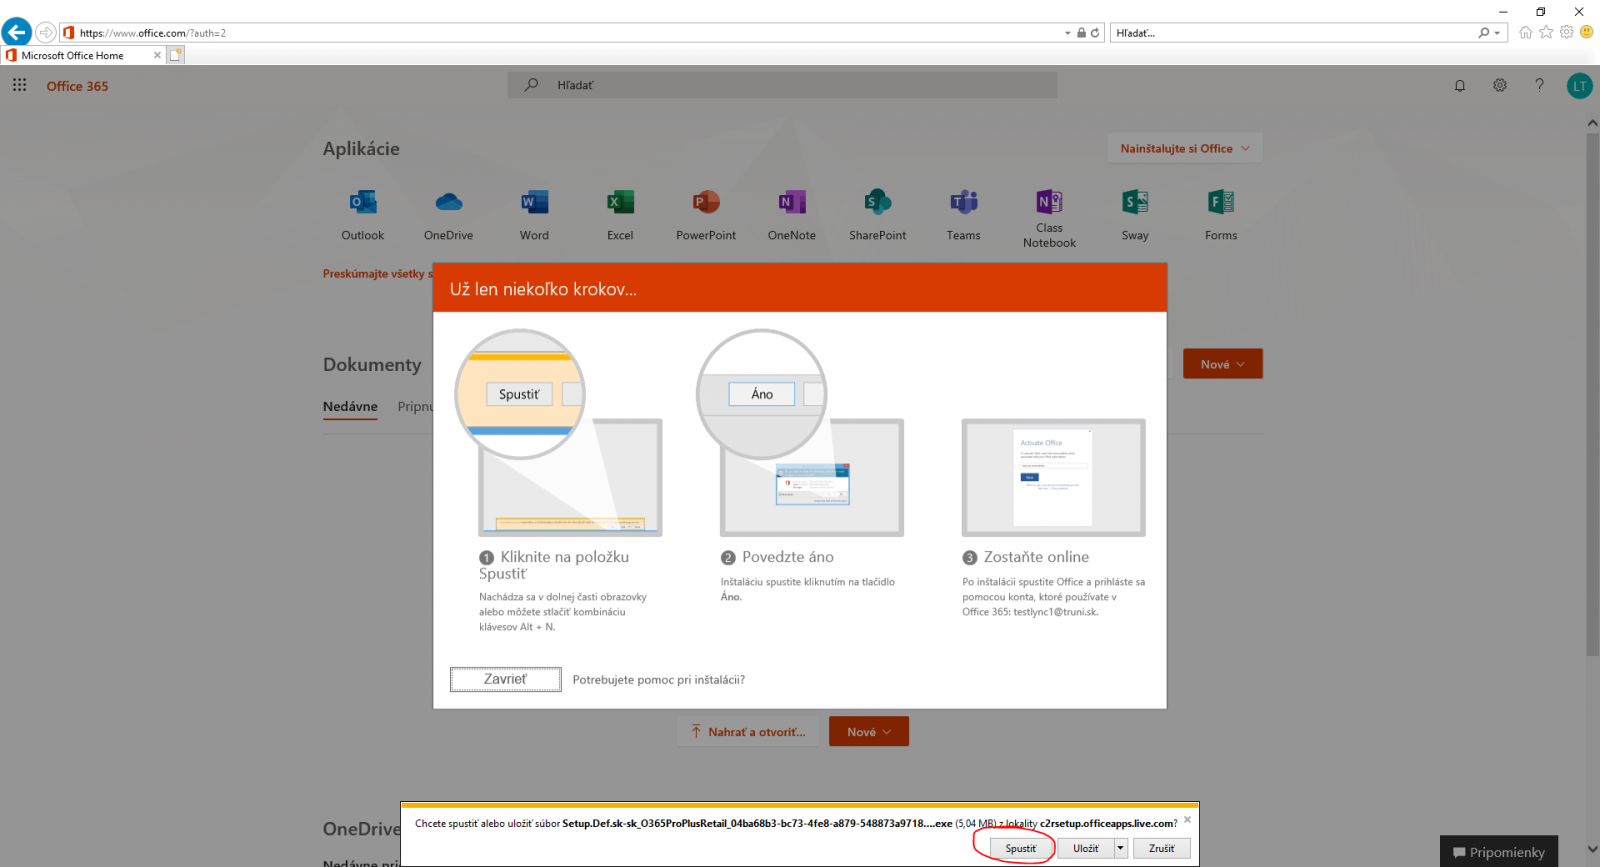Open the LT account avatar menu
Viewport: 1600px width, 867px height.
1579,85
